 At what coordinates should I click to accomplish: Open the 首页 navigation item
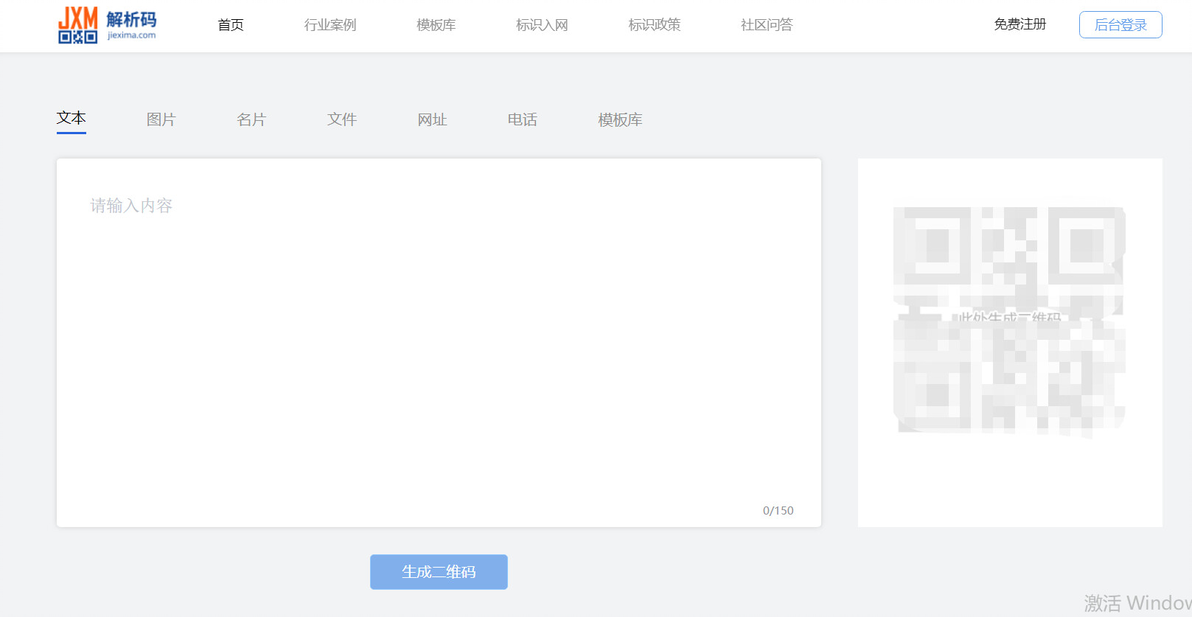(230, 25)
